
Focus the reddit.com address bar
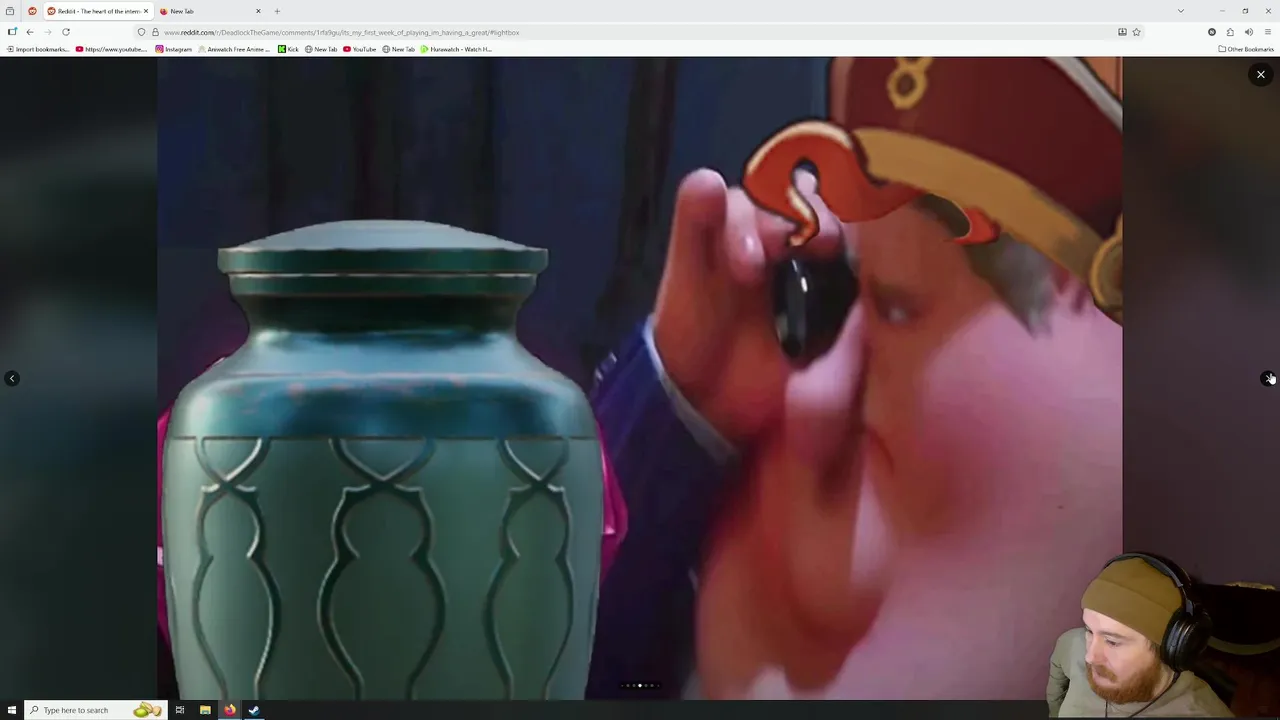pyautogui.click(x=640, y=32)
